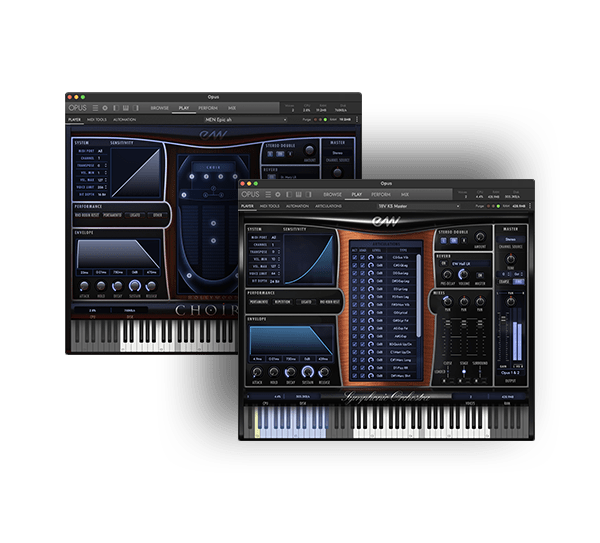Click the Release knob in Choir envelope
Viewport: 600px width, 543px height.
pos(153,283)
